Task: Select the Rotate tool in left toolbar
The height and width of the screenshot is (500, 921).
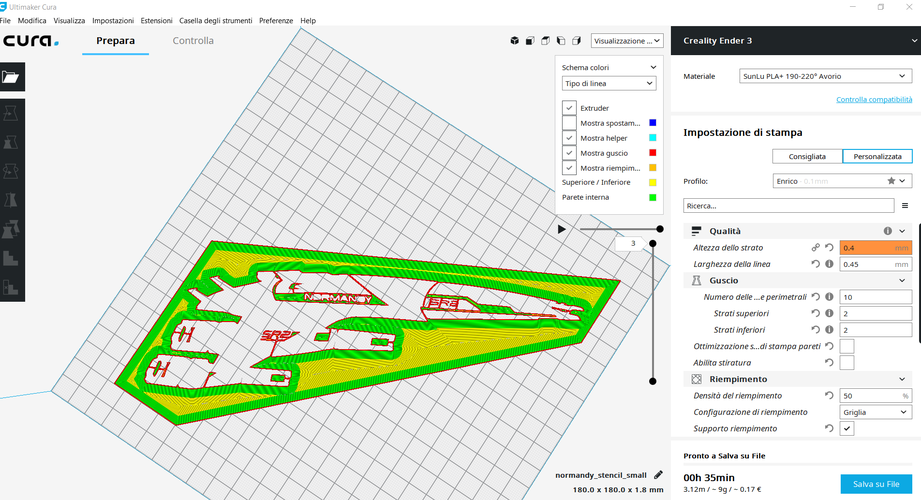Action: [11, 171]
